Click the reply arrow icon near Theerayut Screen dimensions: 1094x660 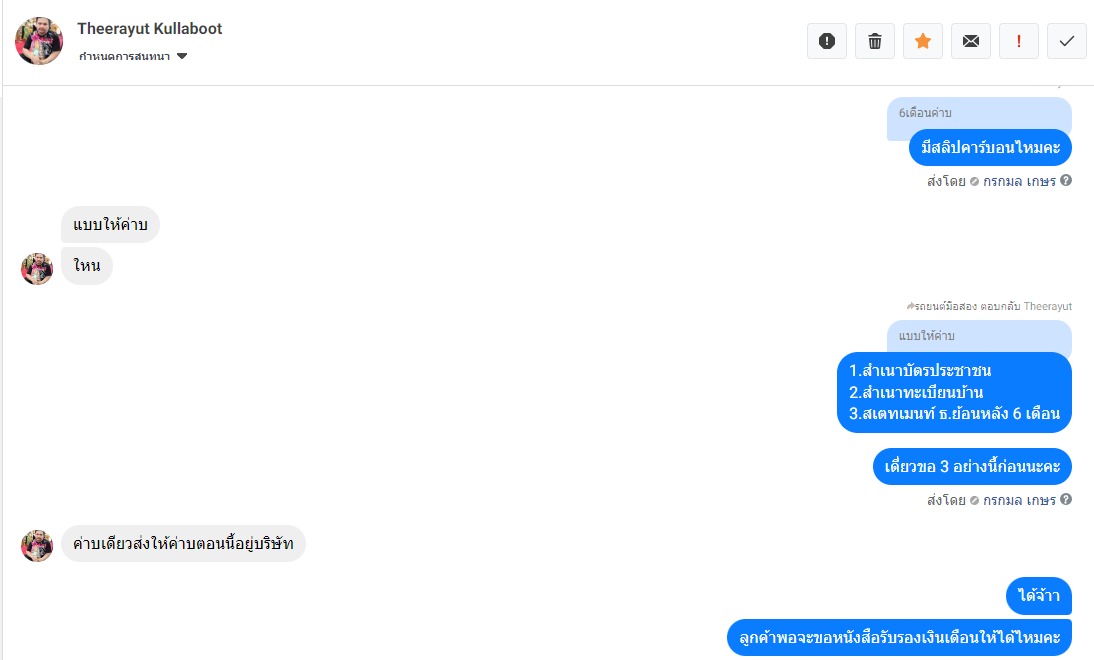[x=910, y=306]
